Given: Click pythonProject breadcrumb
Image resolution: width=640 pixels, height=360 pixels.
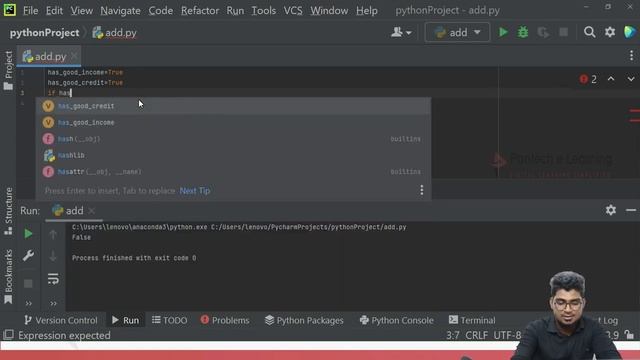Looking at the screenshot, I should click(x=44, y=33).
